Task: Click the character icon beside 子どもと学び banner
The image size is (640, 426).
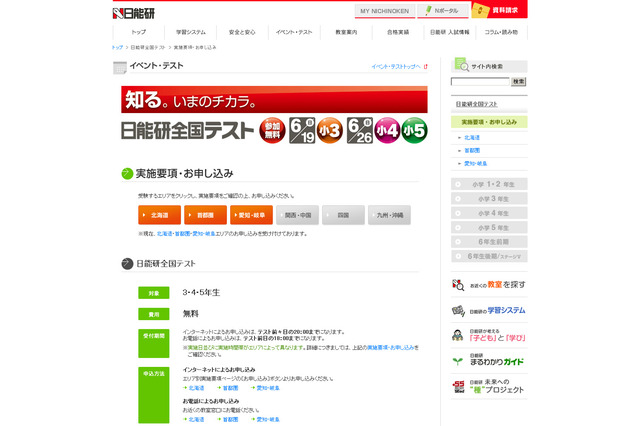Action: (x=458, y=335)
